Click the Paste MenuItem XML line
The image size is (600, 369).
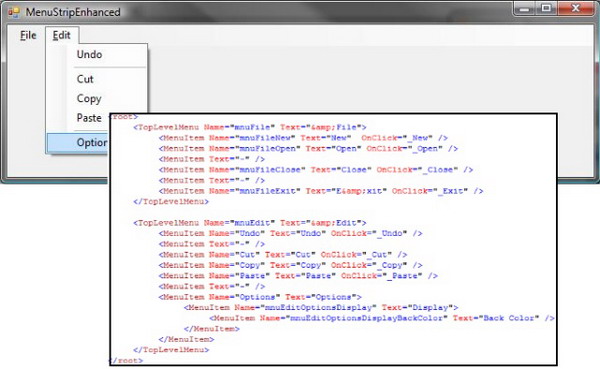[298, 276]
